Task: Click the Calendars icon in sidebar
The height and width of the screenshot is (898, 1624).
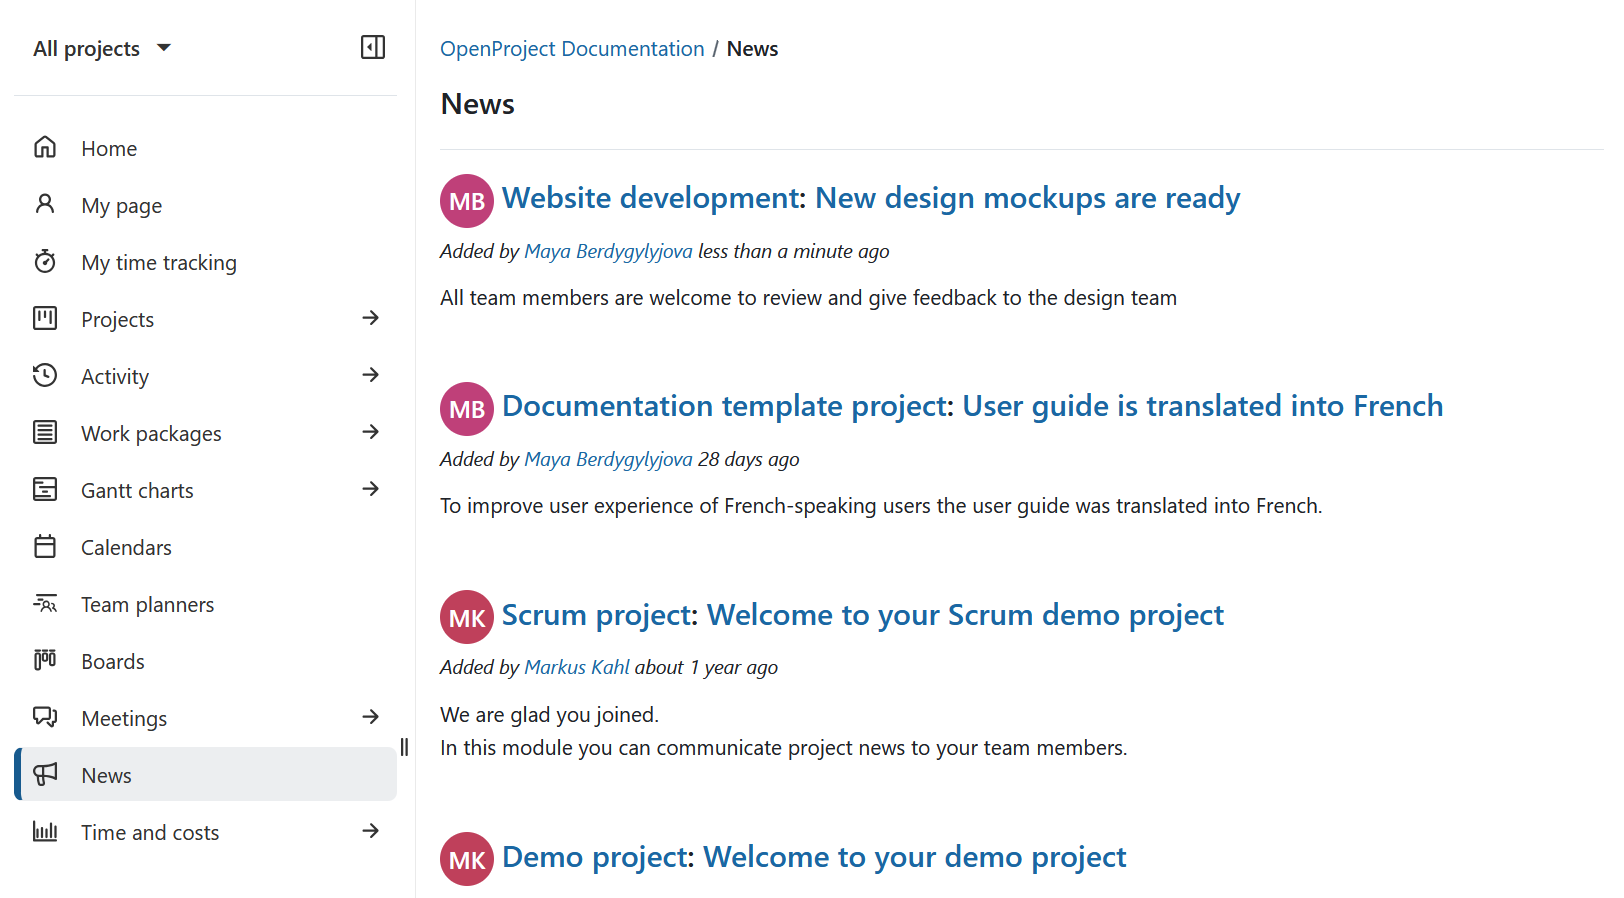Action: coord(45,547)
